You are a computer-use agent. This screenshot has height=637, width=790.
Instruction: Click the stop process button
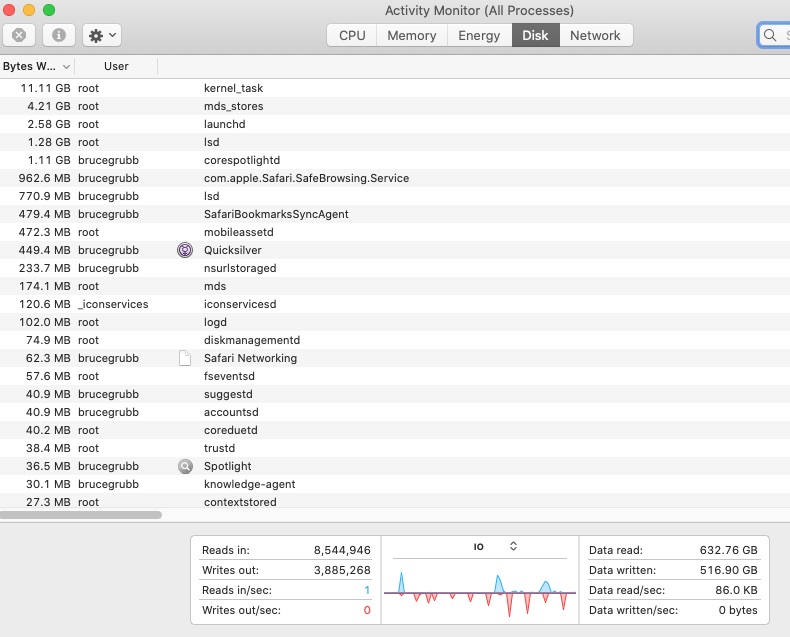tap(19, 35)
